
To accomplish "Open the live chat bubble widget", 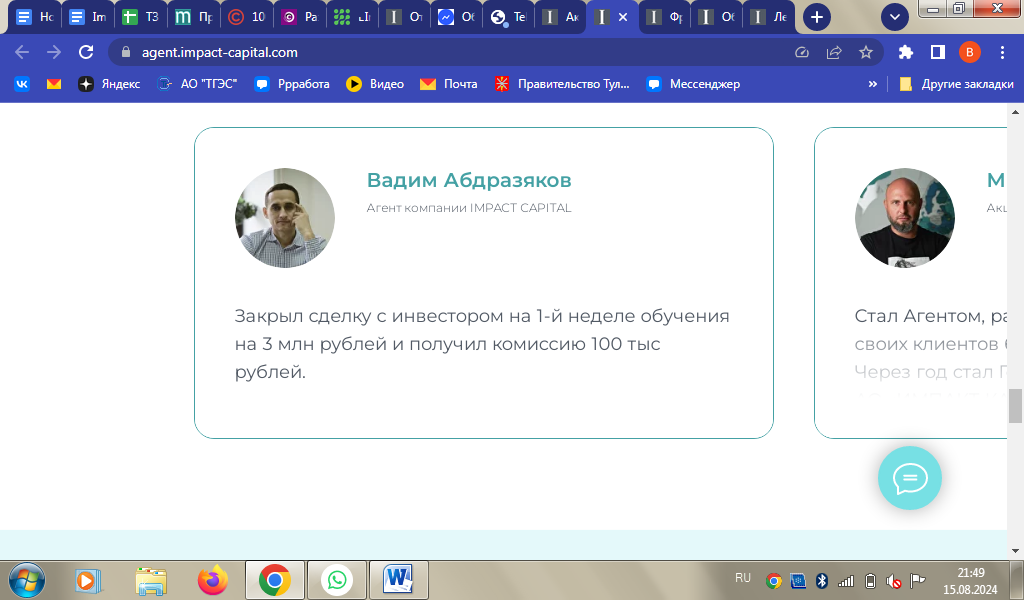I will point(910,478).
